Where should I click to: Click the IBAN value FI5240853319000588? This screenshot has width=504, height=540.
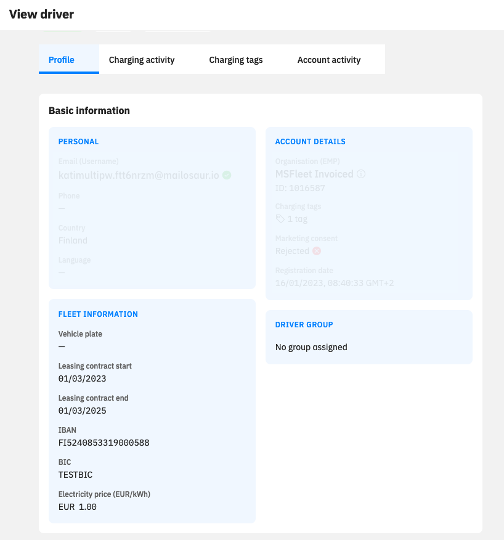[x=104, y=443]
